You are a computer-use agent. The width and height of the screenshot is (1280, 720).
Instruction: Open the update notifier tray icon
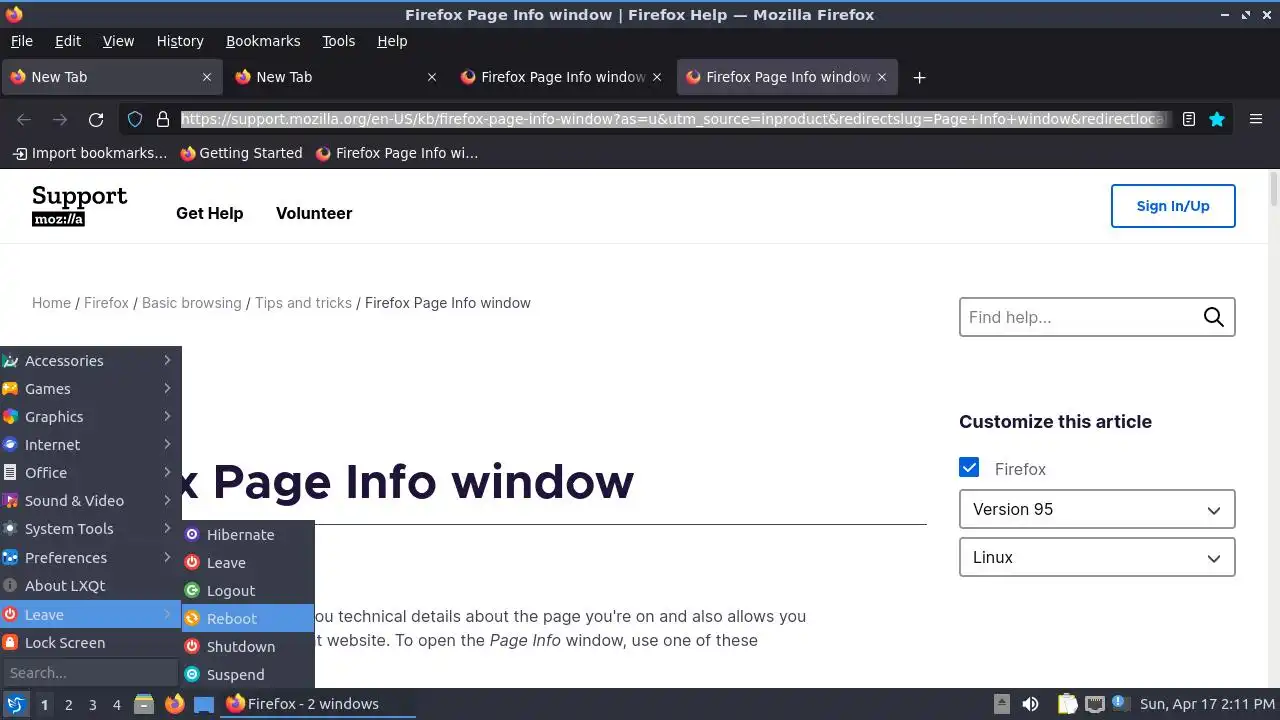1119,703
